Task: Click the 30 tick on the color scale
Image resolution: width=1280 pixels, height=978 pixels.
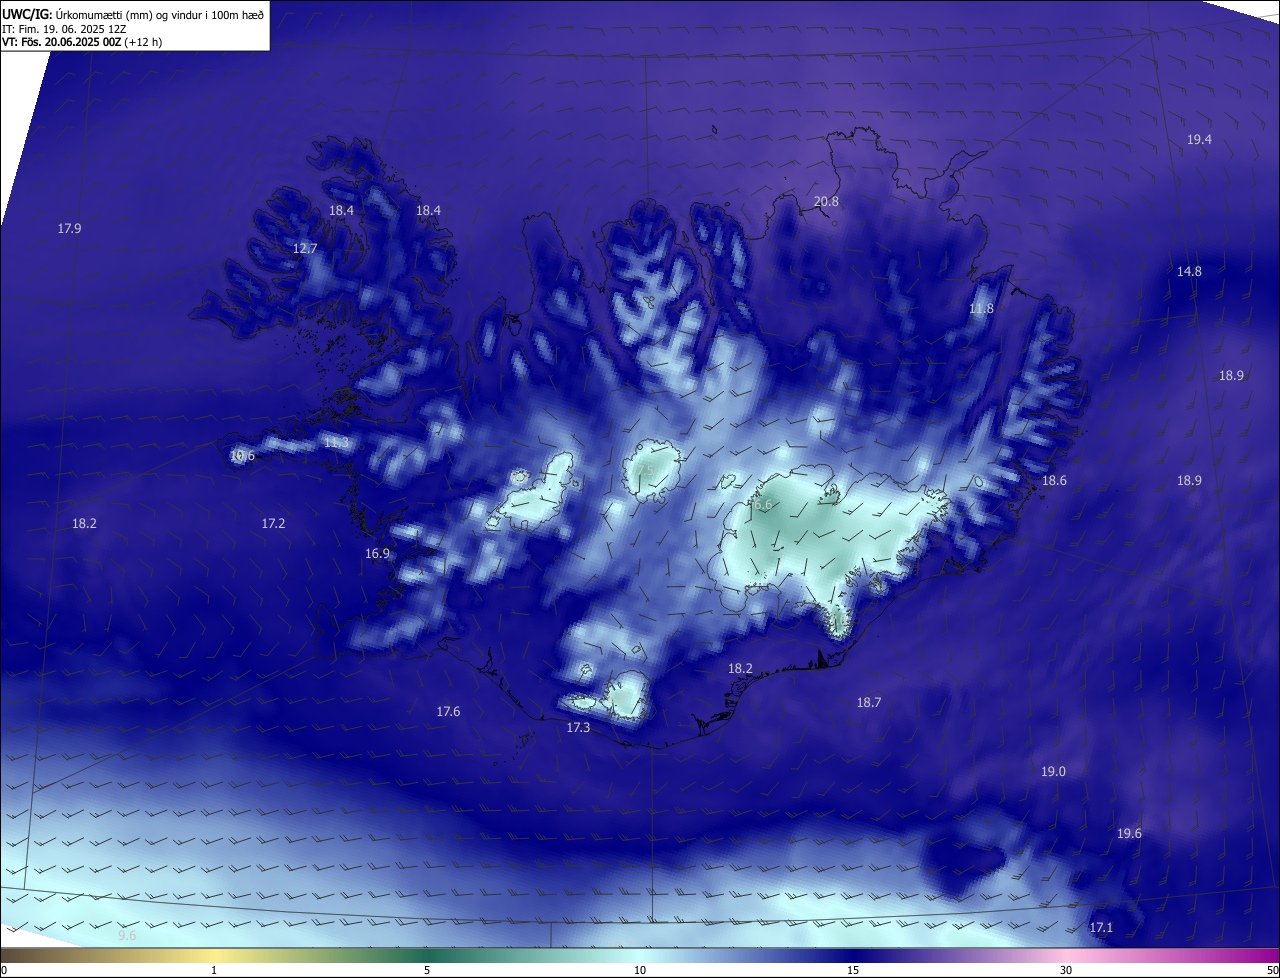Action: pos(1066,970)
